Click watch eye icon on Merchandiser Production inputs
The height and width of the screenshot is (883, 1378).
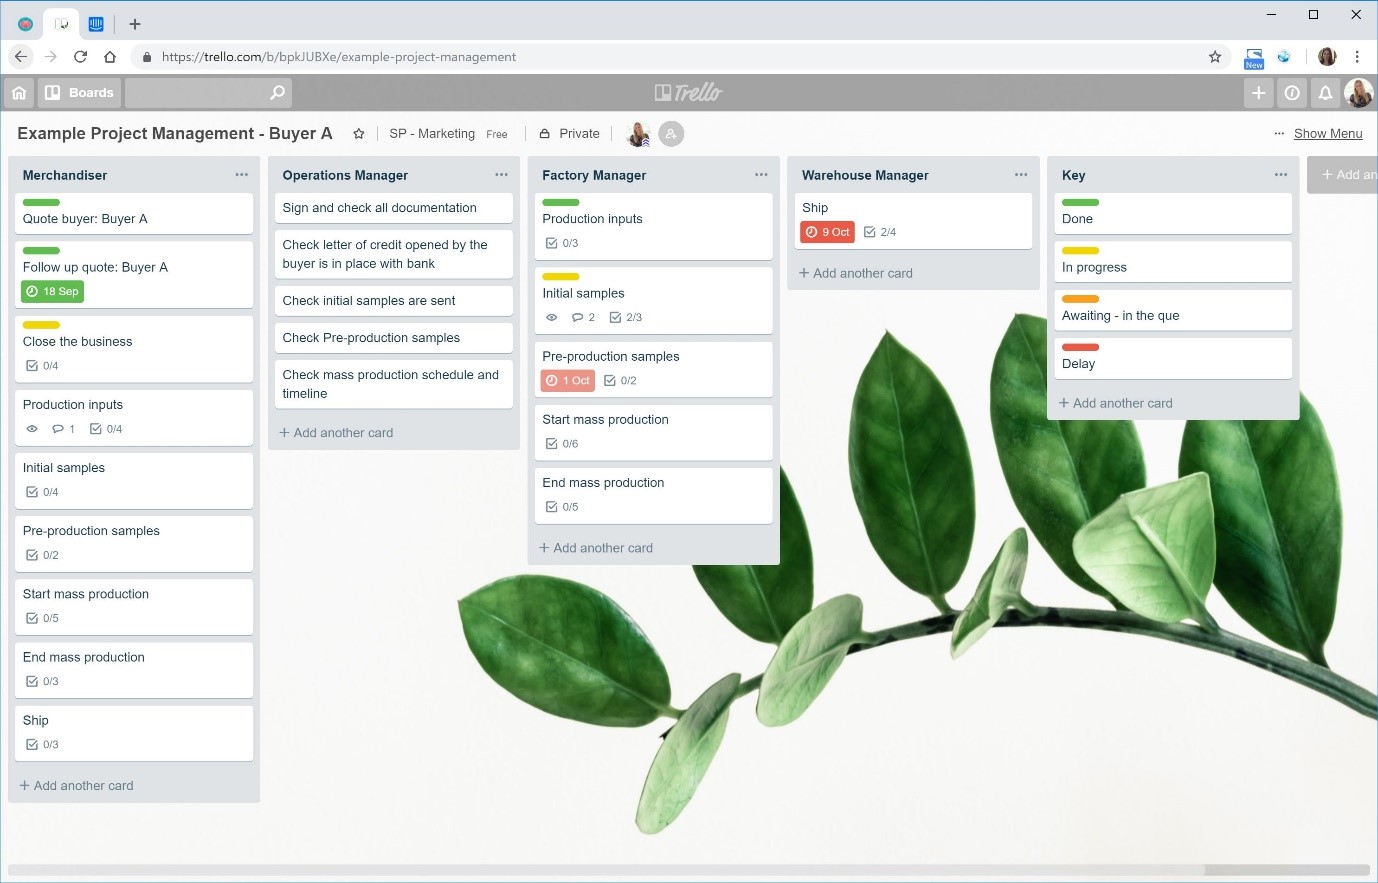tap(32, 429)
